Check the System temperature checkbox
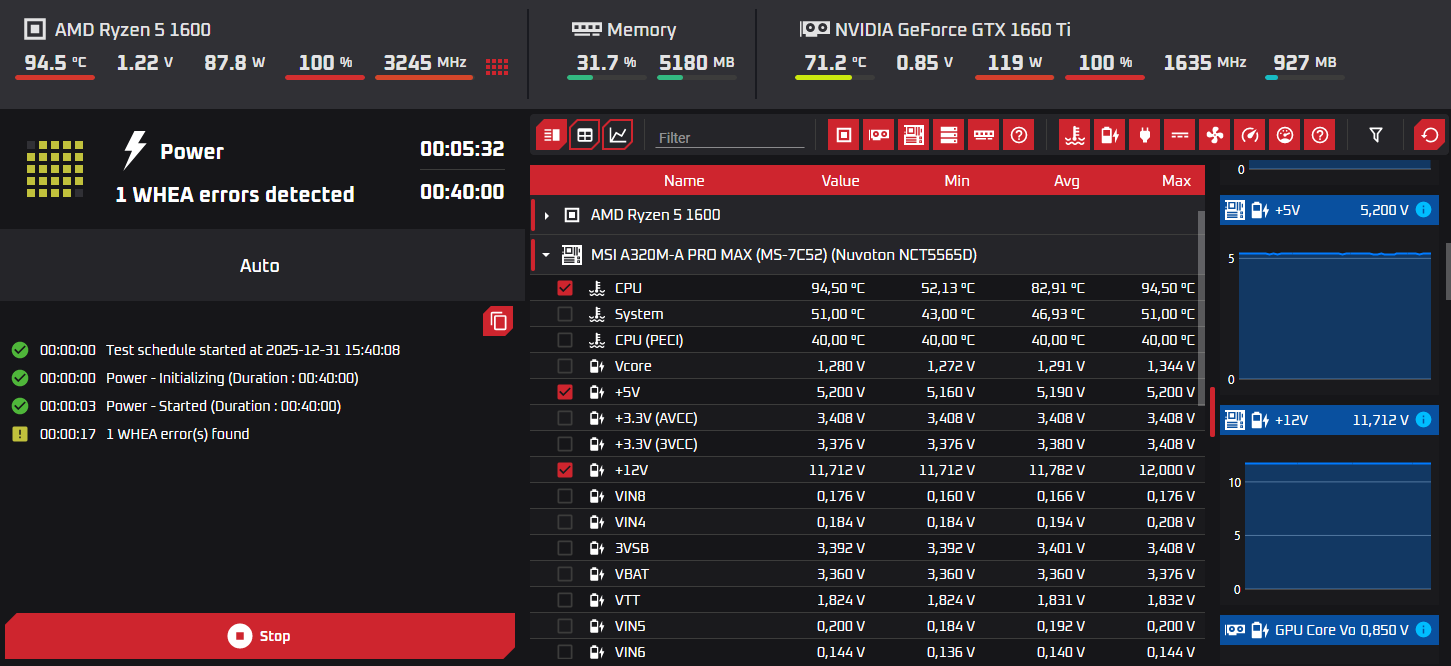Viewport: 1451px width, 666px height. 565,314
